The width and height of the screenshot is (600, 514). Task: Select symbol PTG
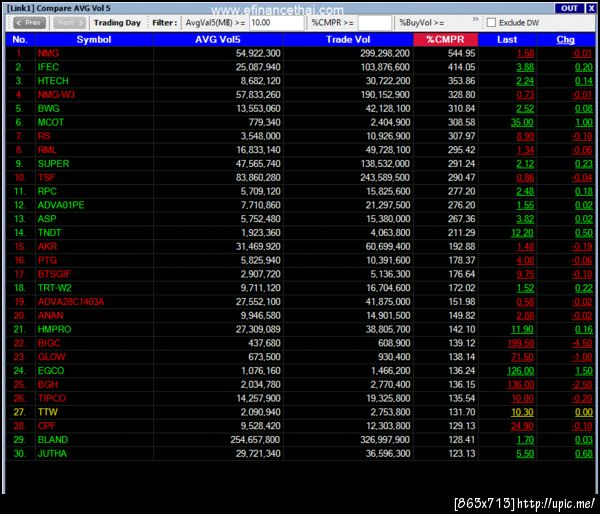[x=47, y=260]
